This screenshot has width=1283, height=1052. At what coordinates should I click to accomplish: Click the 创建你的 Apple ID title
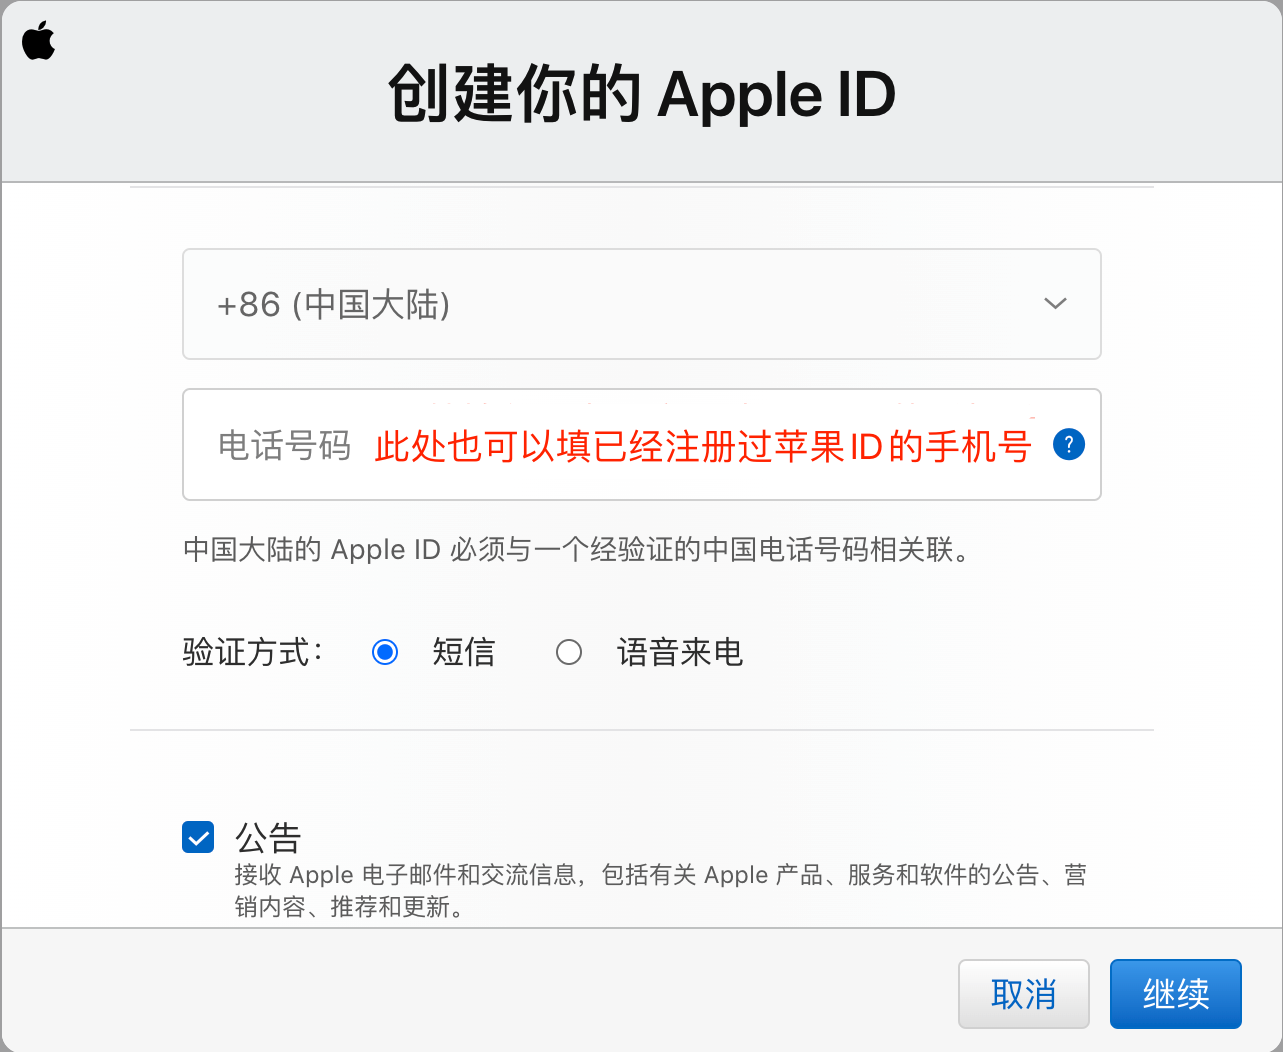point(641,94)
